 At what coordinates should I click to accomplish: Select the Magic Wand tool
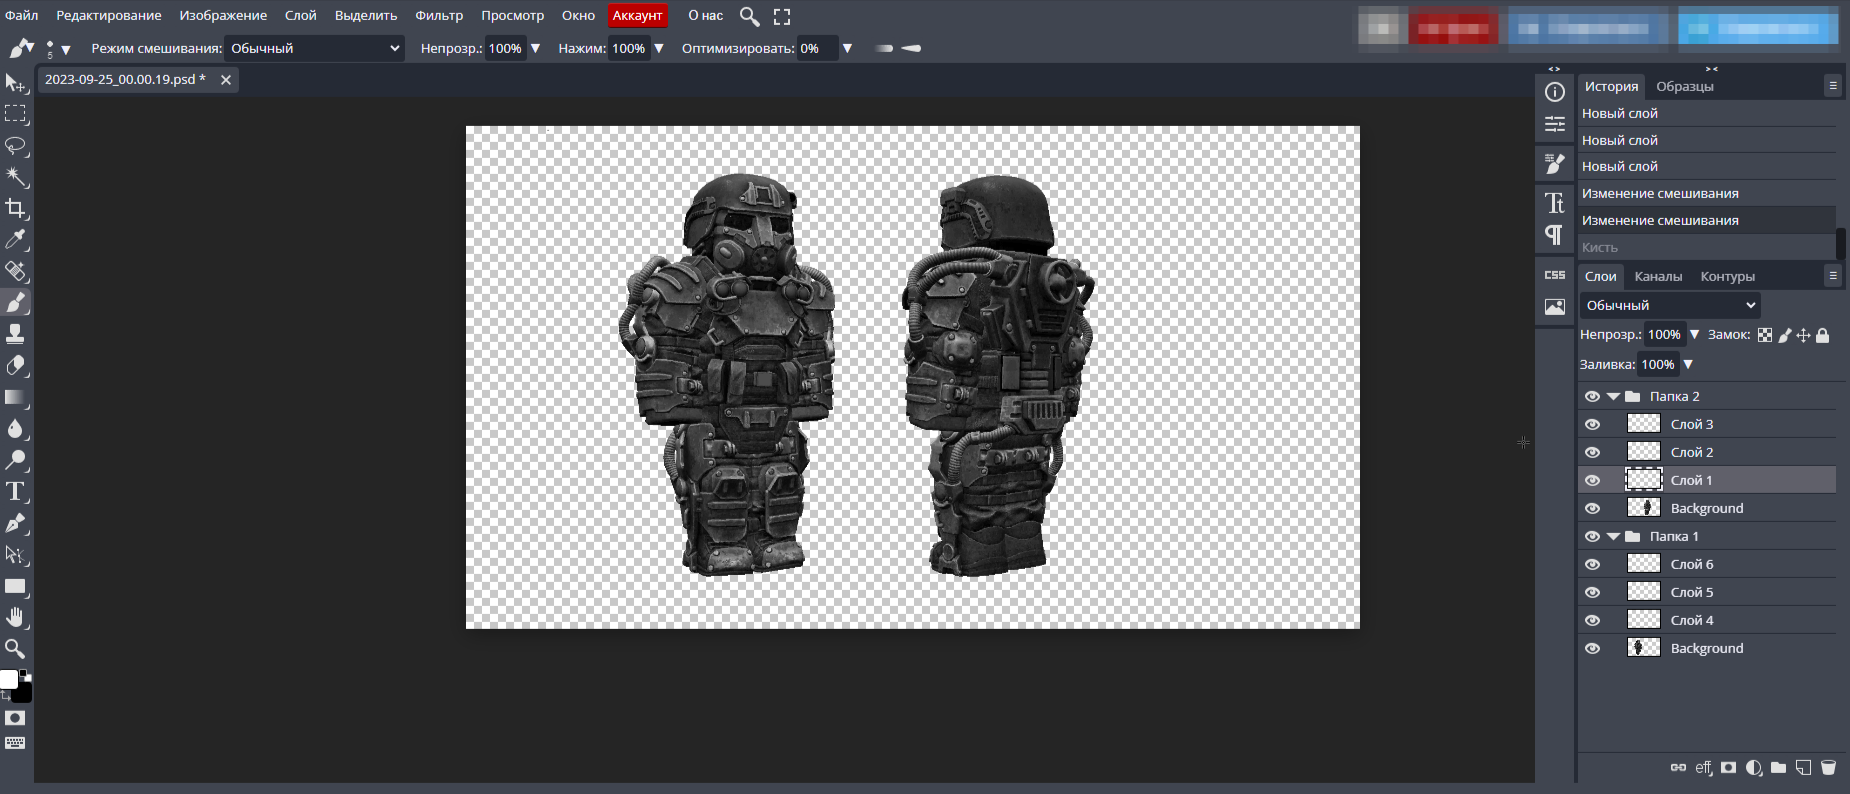tap(15, 177)
